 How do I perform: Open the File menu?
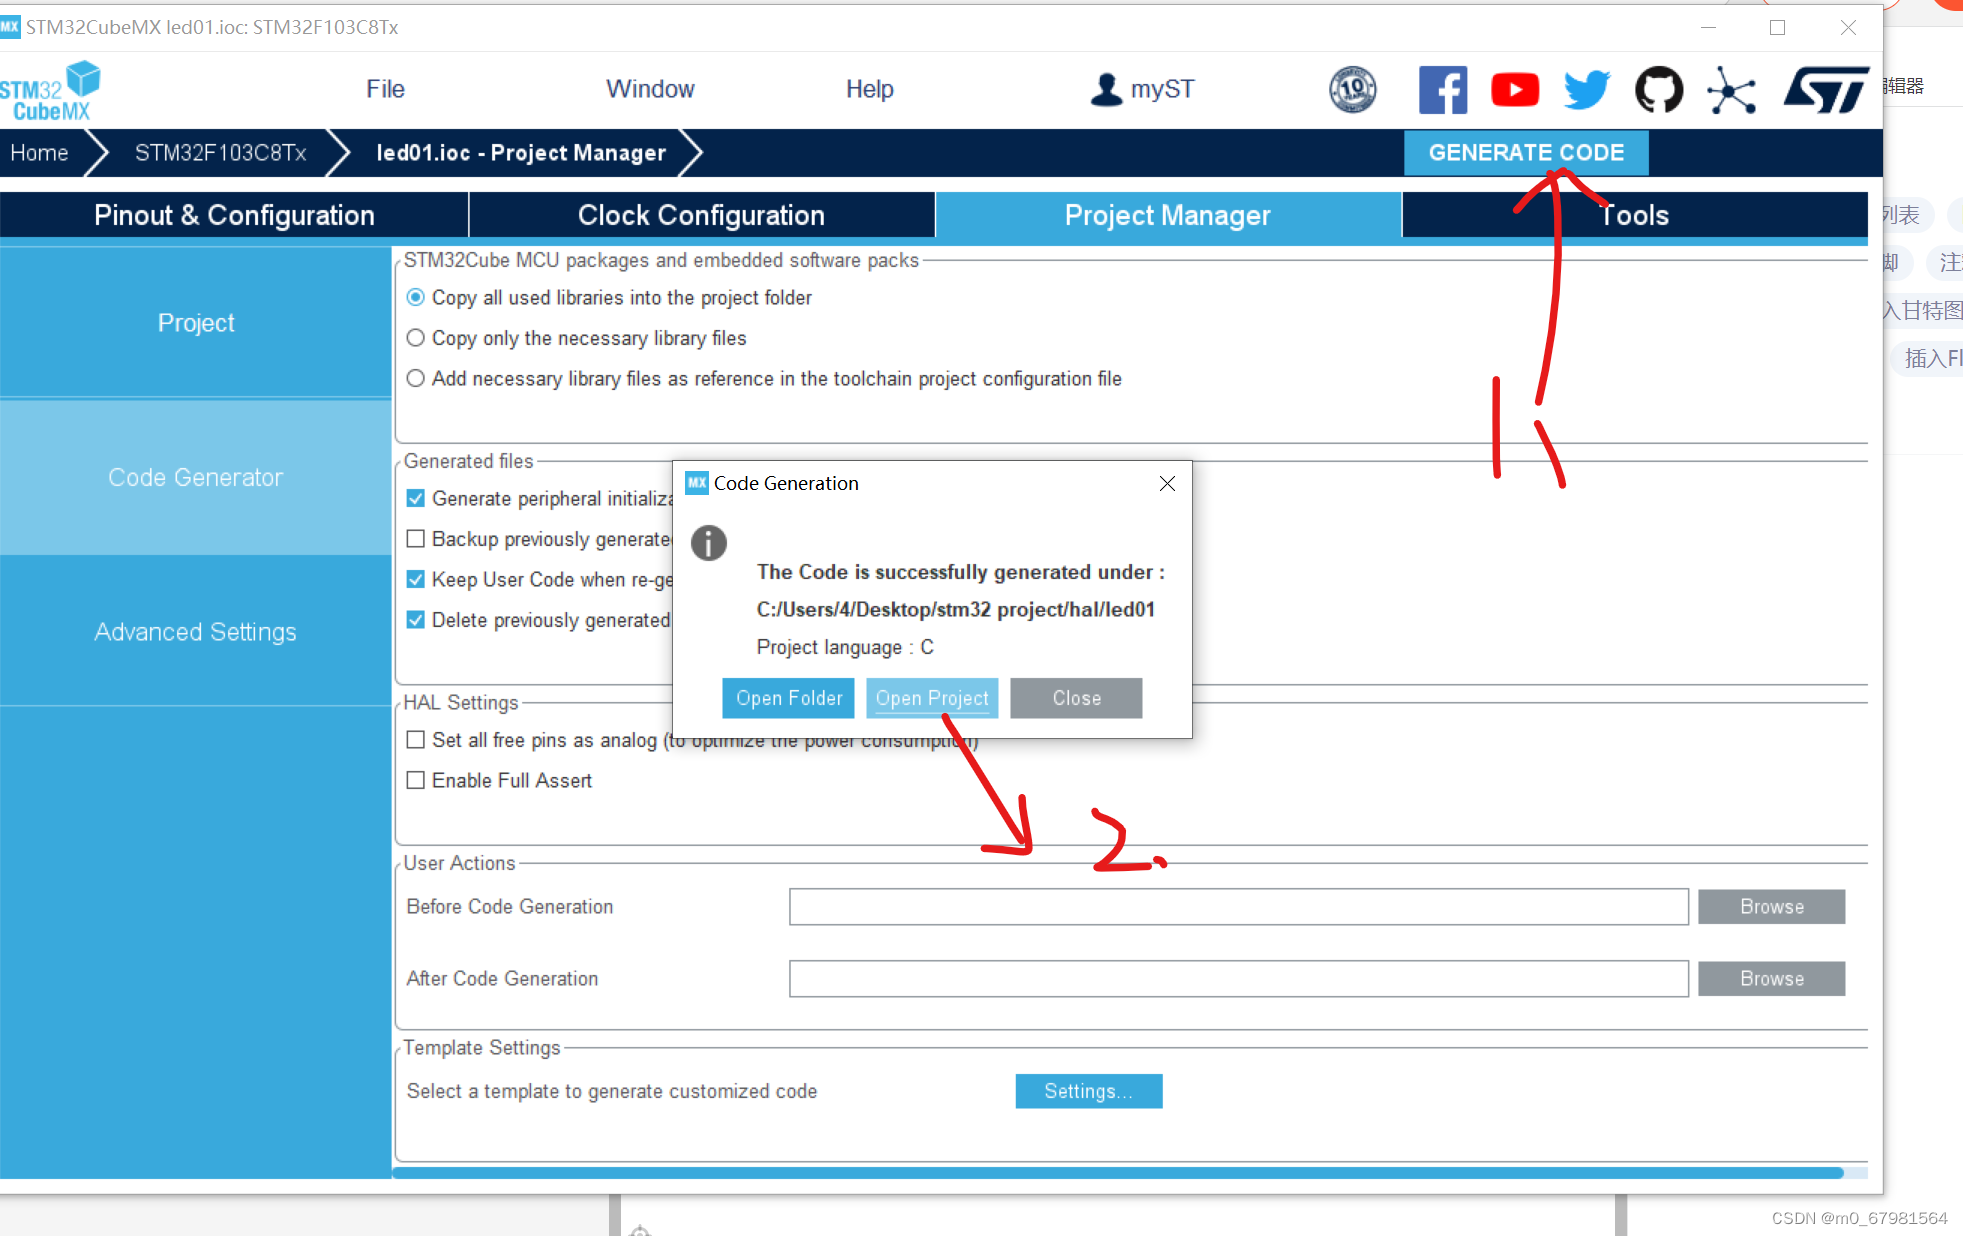click(385, 89)
